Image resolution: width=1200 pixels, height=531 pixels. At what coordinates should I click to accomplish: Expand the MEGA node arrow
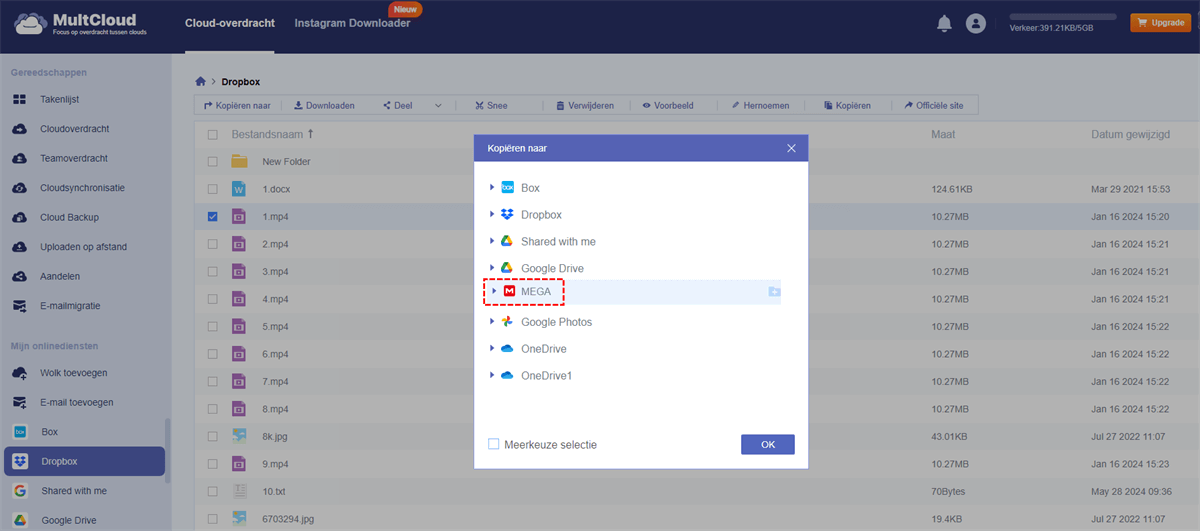point(495,291)
